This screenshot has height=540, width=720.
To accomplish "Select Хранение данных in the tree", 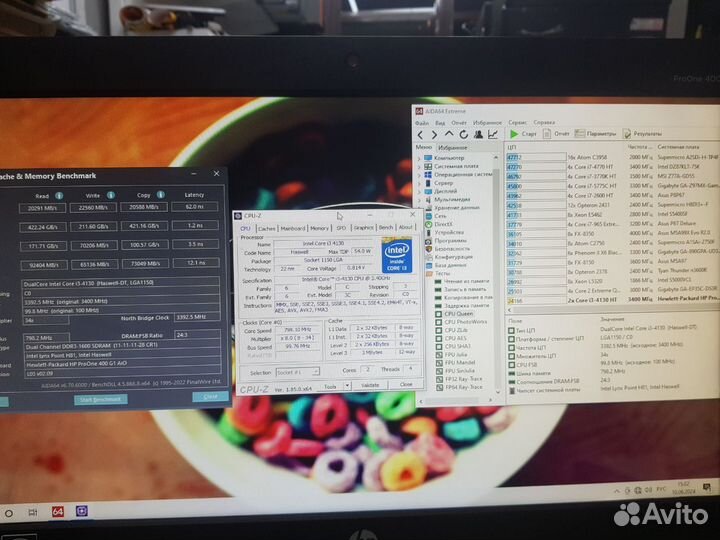I will (x=452, y=208).
